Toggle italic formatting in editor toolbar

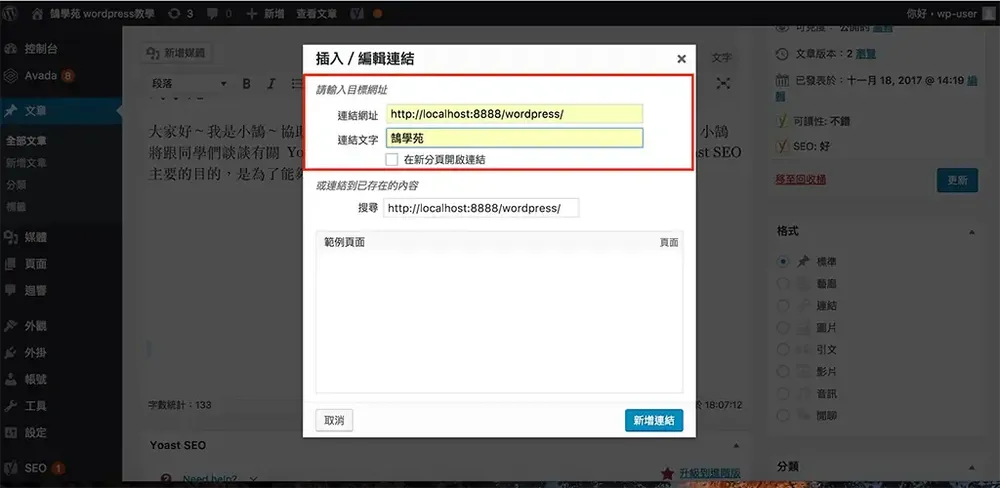[271, 84]
